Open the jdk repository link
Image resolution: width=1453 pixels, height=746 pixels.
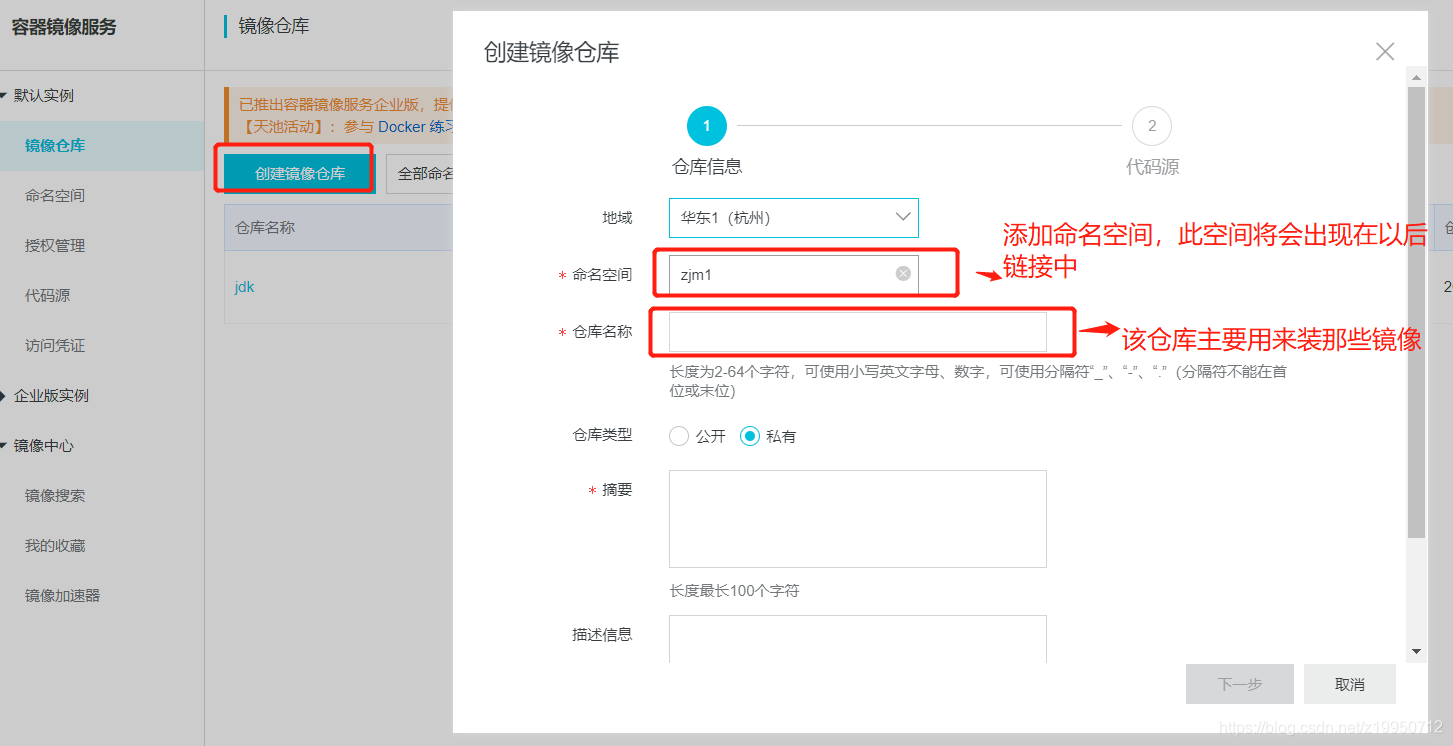pyautogui.click(x=244, y=286)
